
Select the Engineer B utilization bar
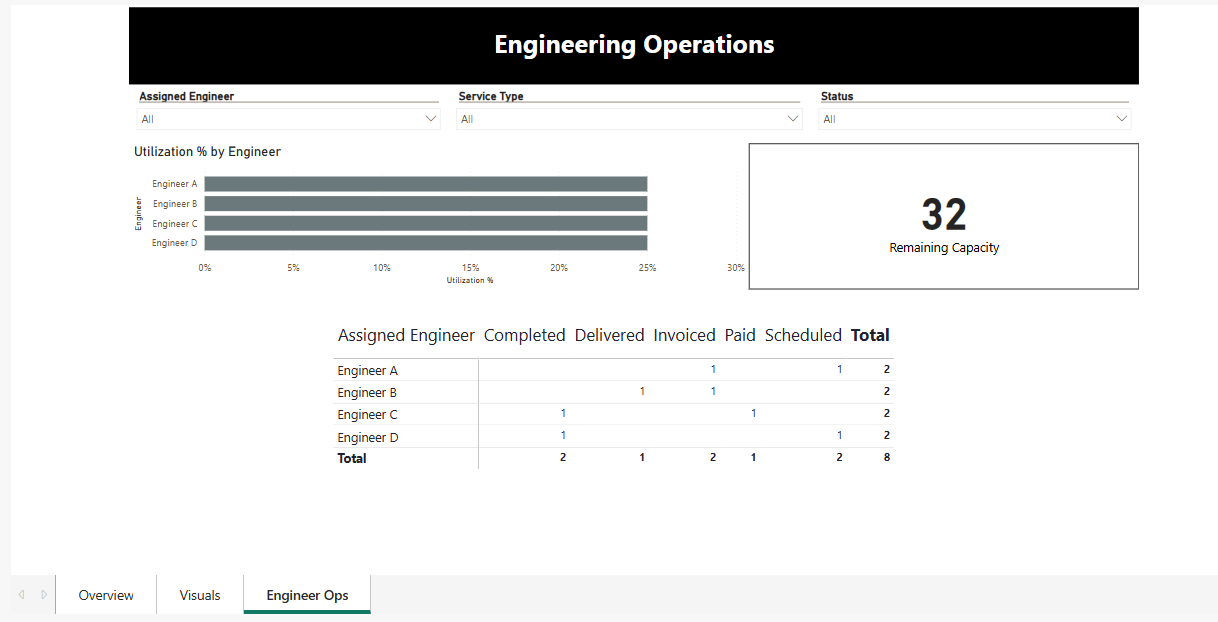point(426,204)
